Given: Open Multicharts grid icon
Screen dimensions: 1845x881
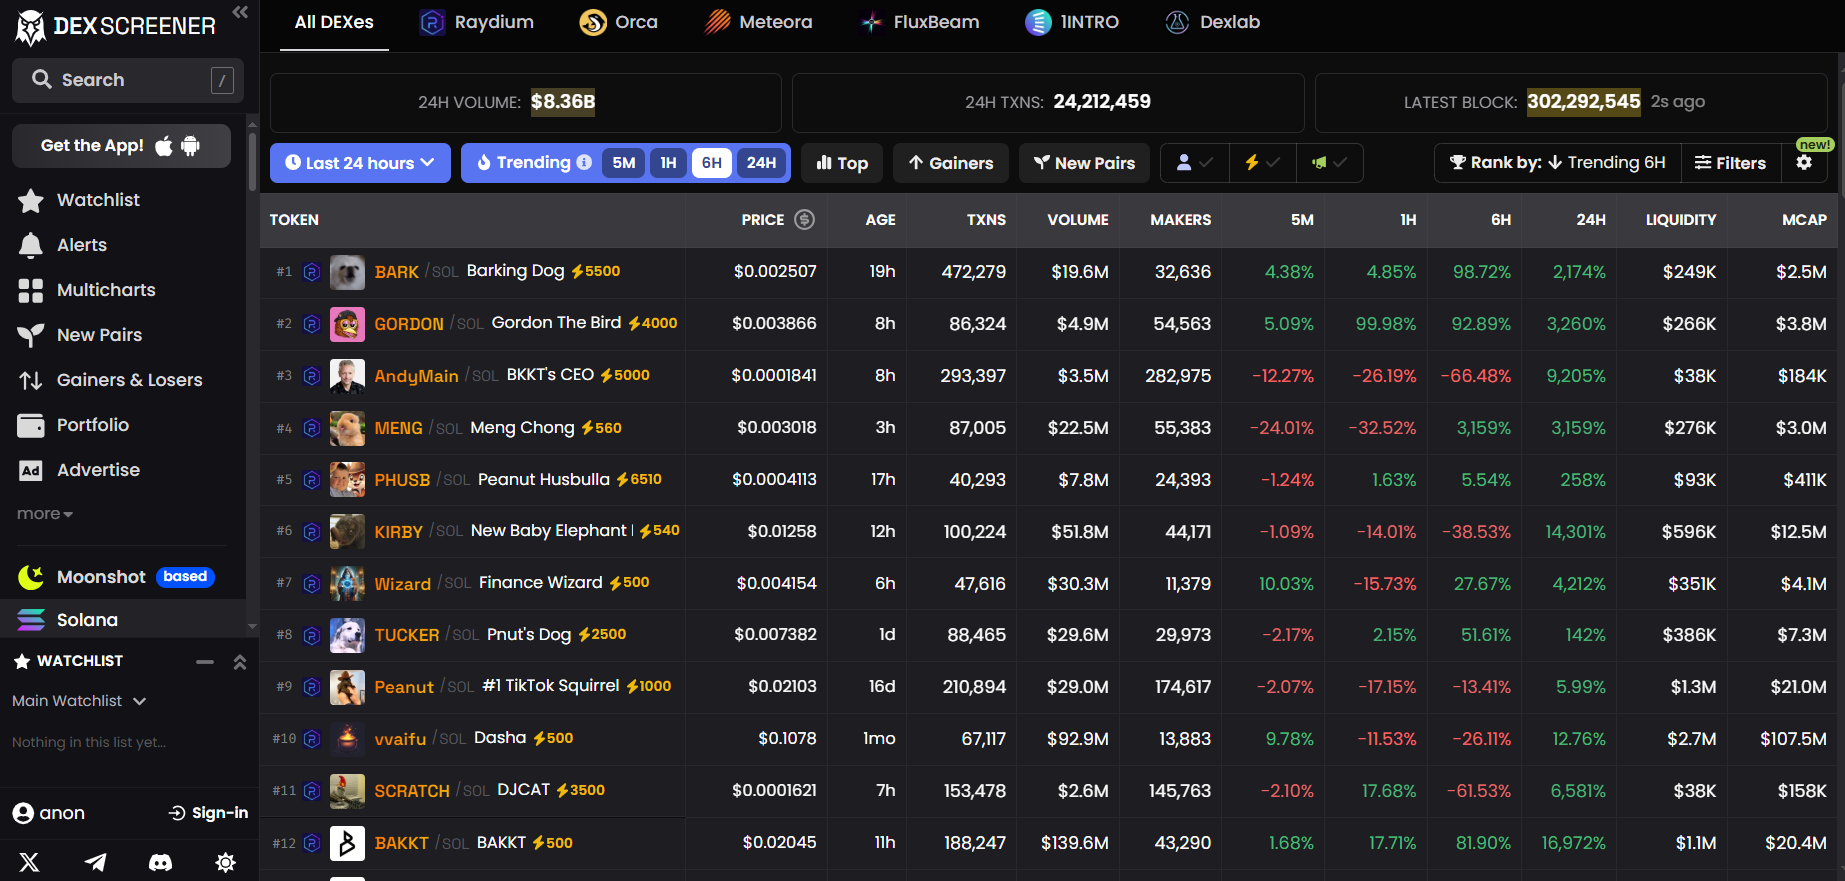Looking at the screenshot, I should [x=31, y=290].
